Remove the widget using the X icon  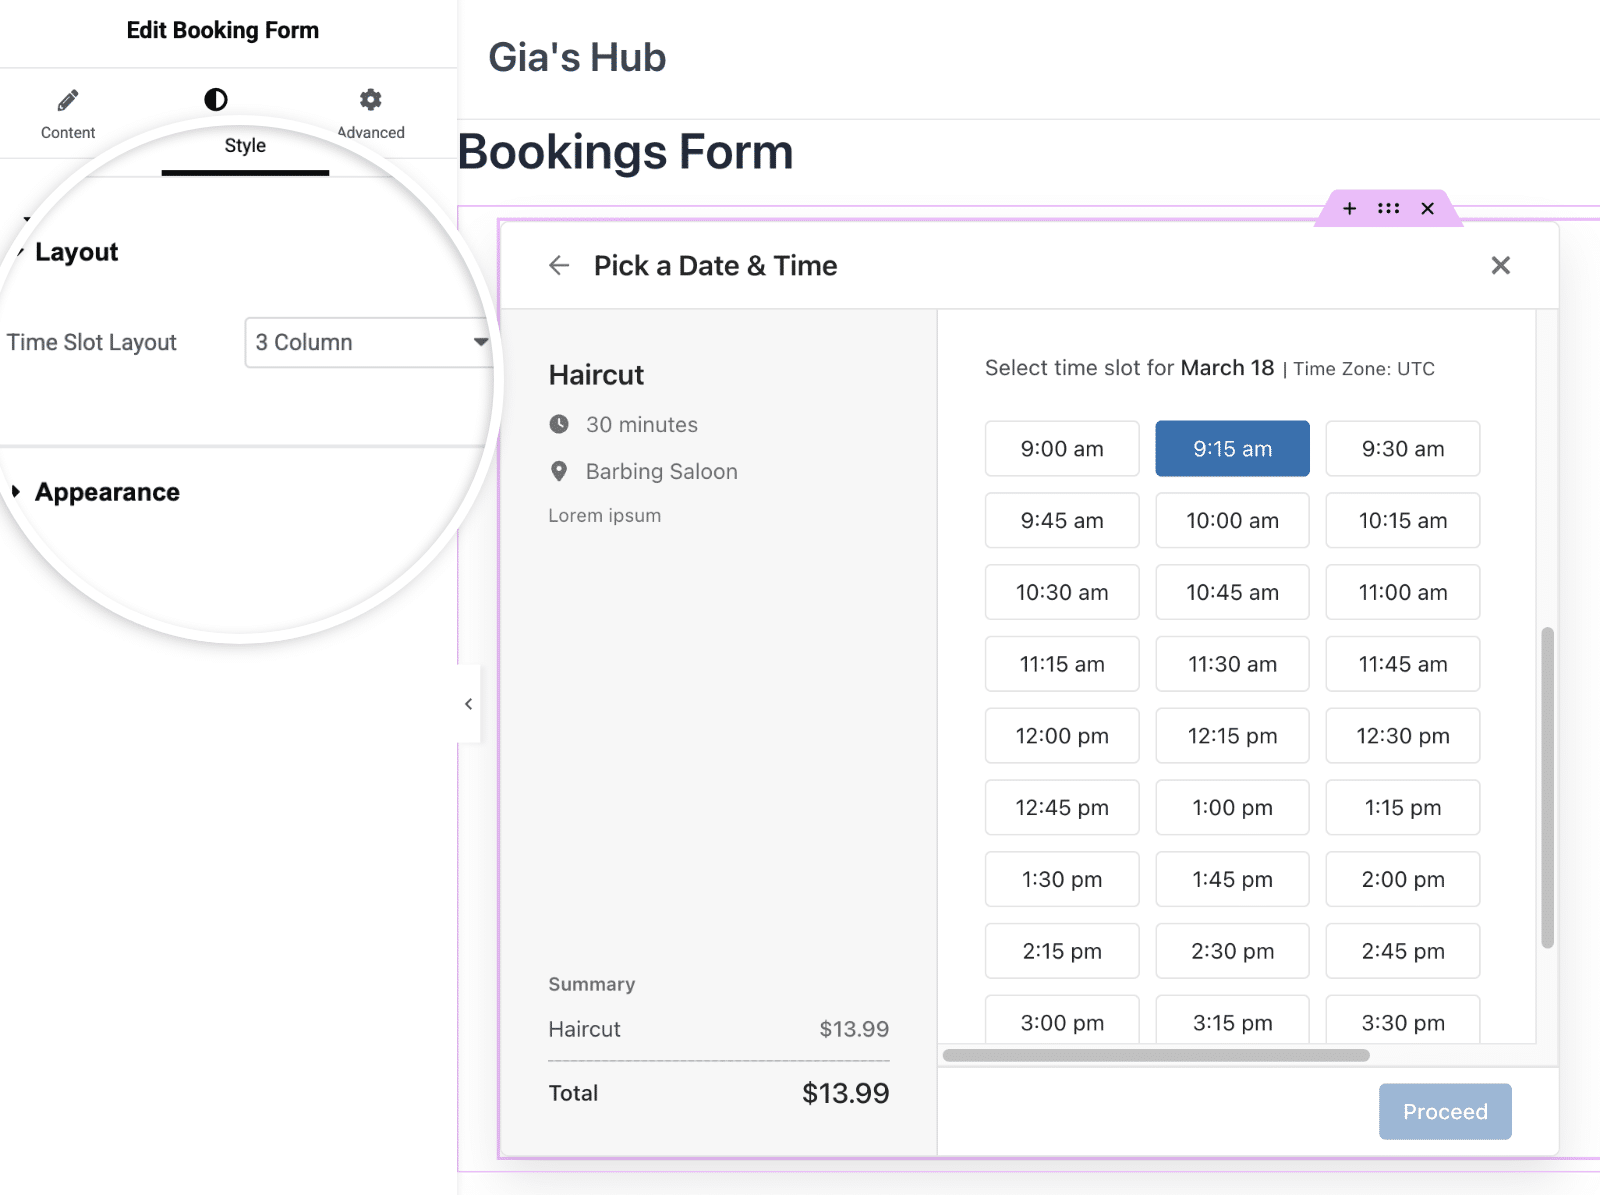(1428, 209)
